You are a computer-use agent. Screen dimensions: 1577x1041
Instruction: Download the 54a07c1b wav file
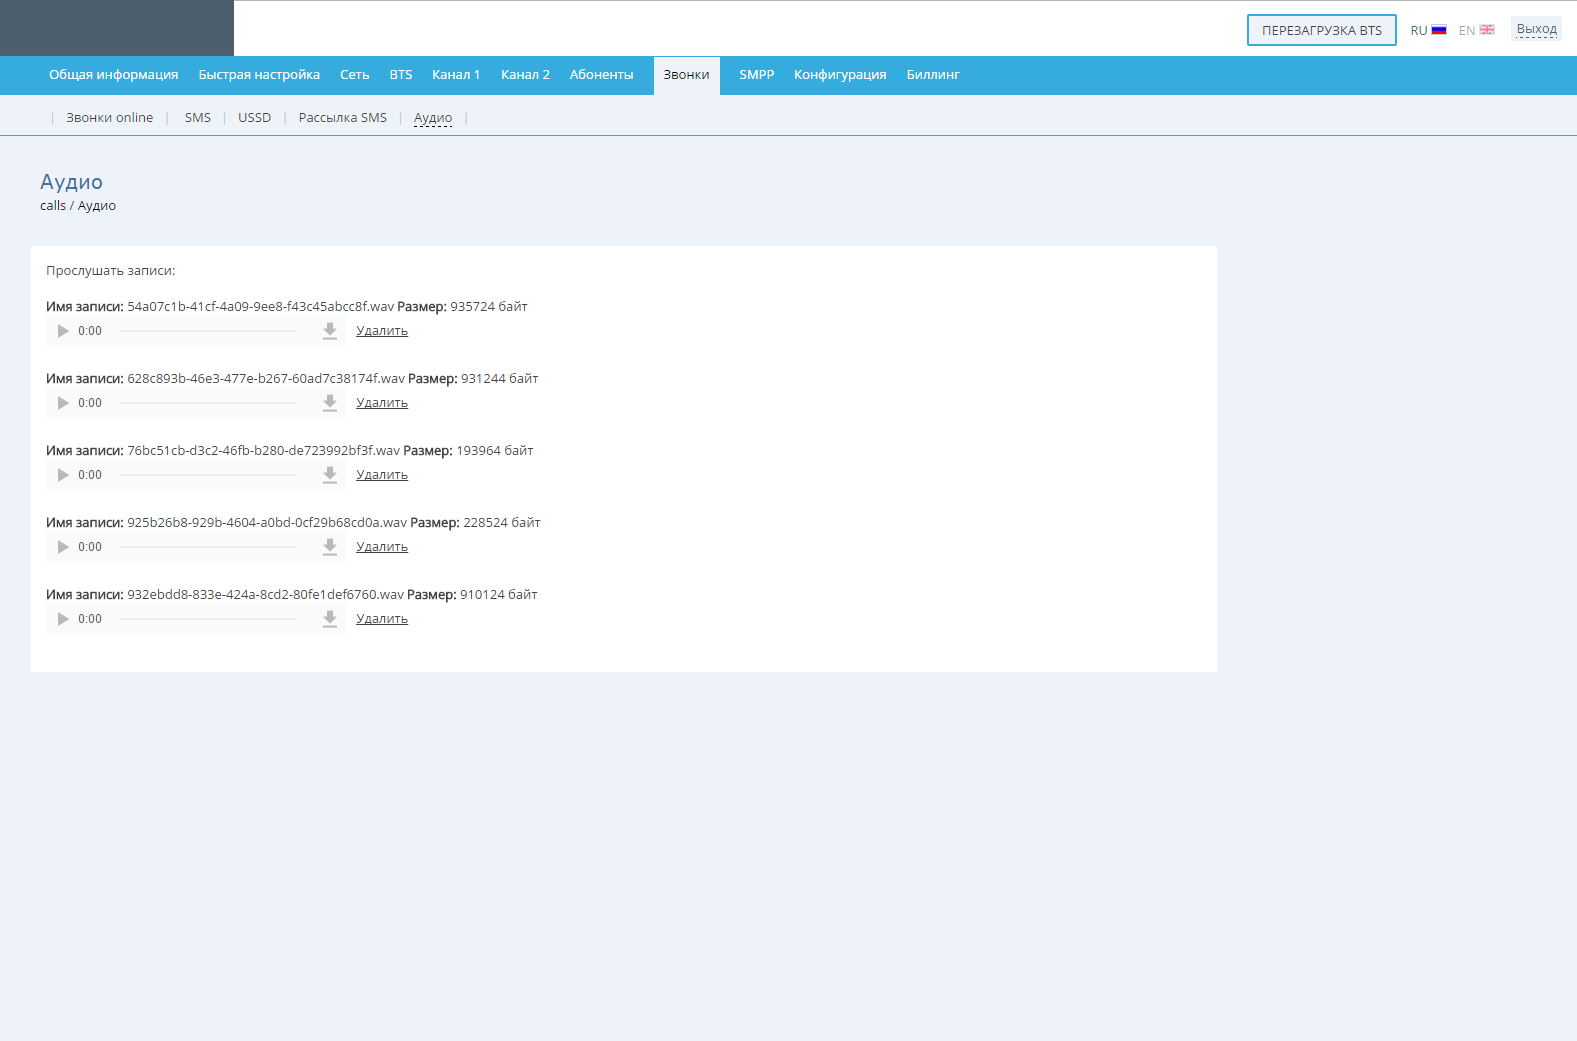(330, 331)
